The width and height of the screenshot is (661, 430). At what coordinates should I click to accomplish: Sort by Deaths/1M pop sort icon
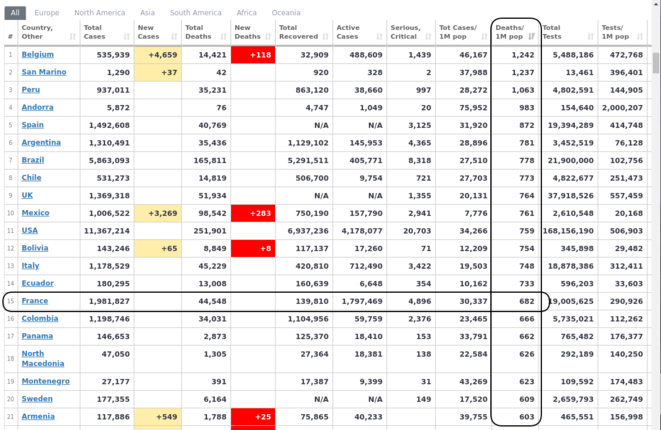point(532,37)
